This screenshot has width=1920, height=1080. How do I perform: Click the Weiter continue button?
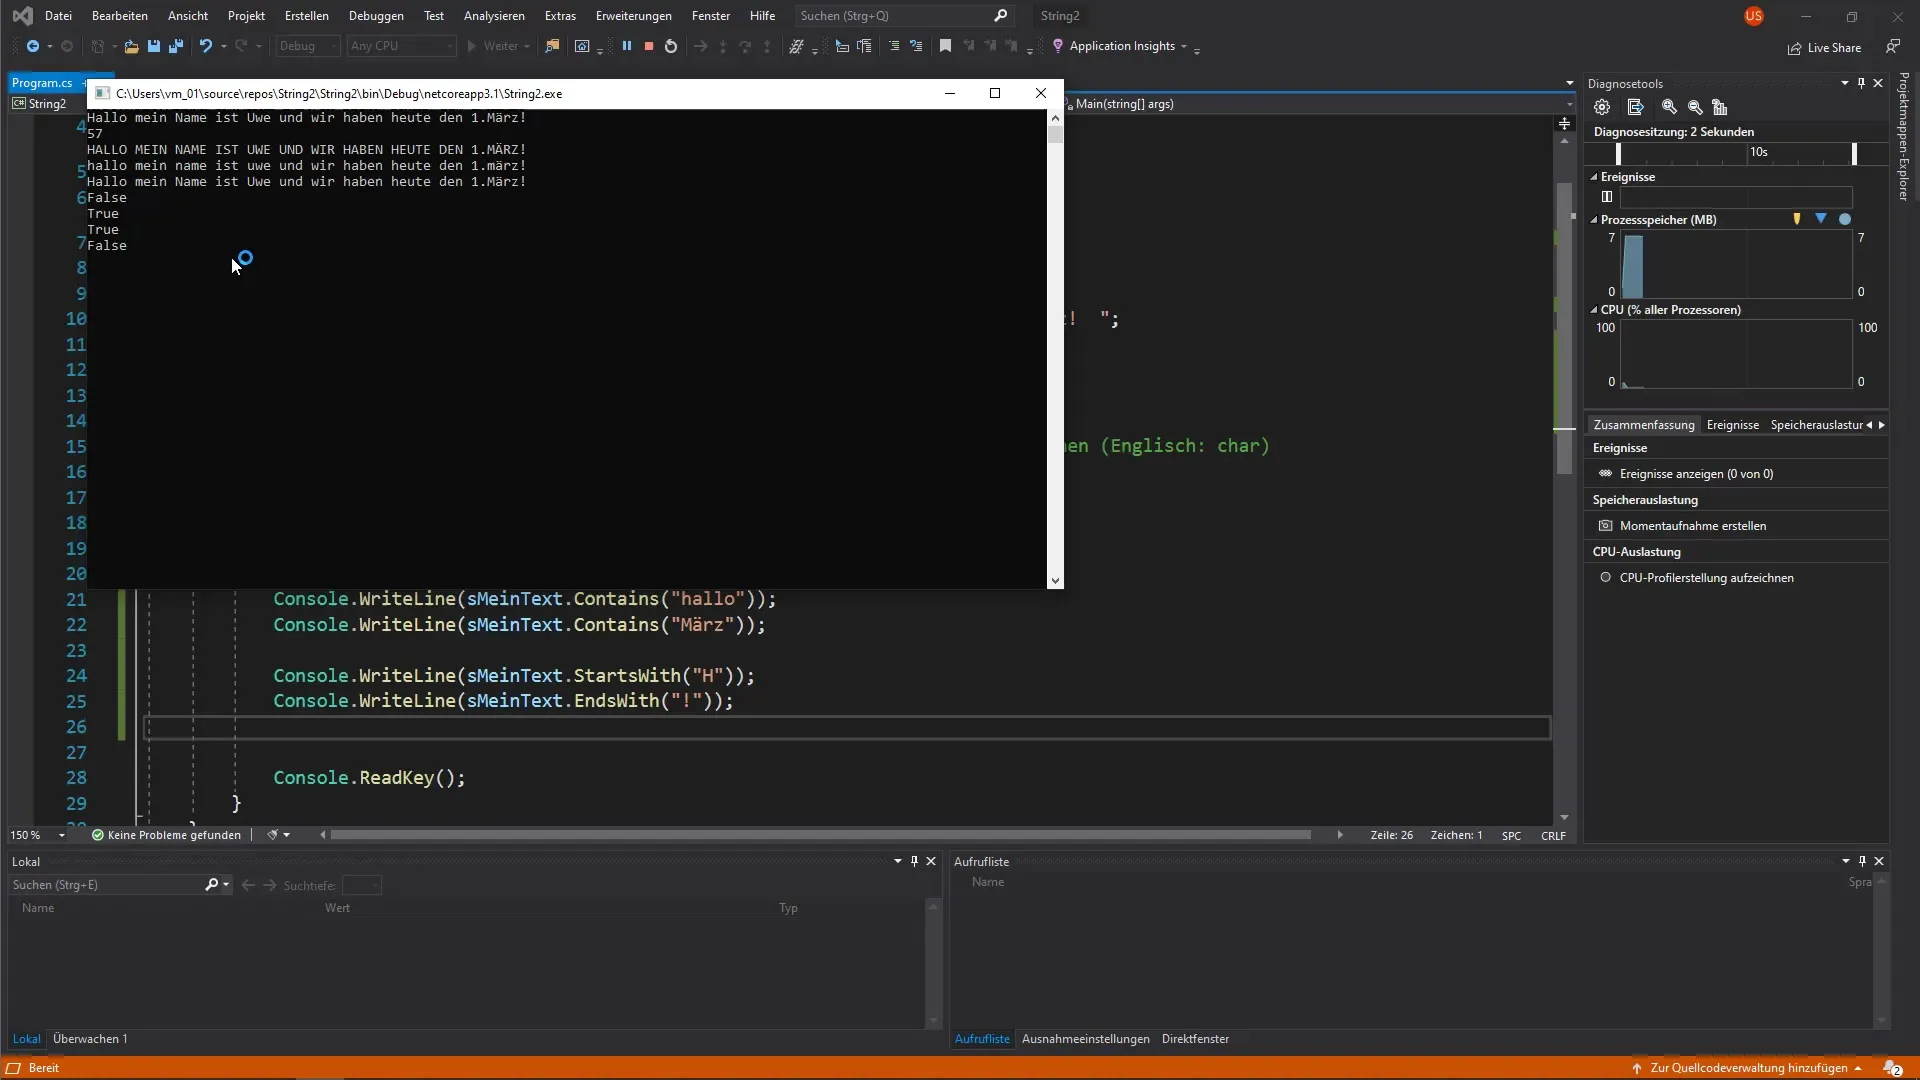point(498,46)
